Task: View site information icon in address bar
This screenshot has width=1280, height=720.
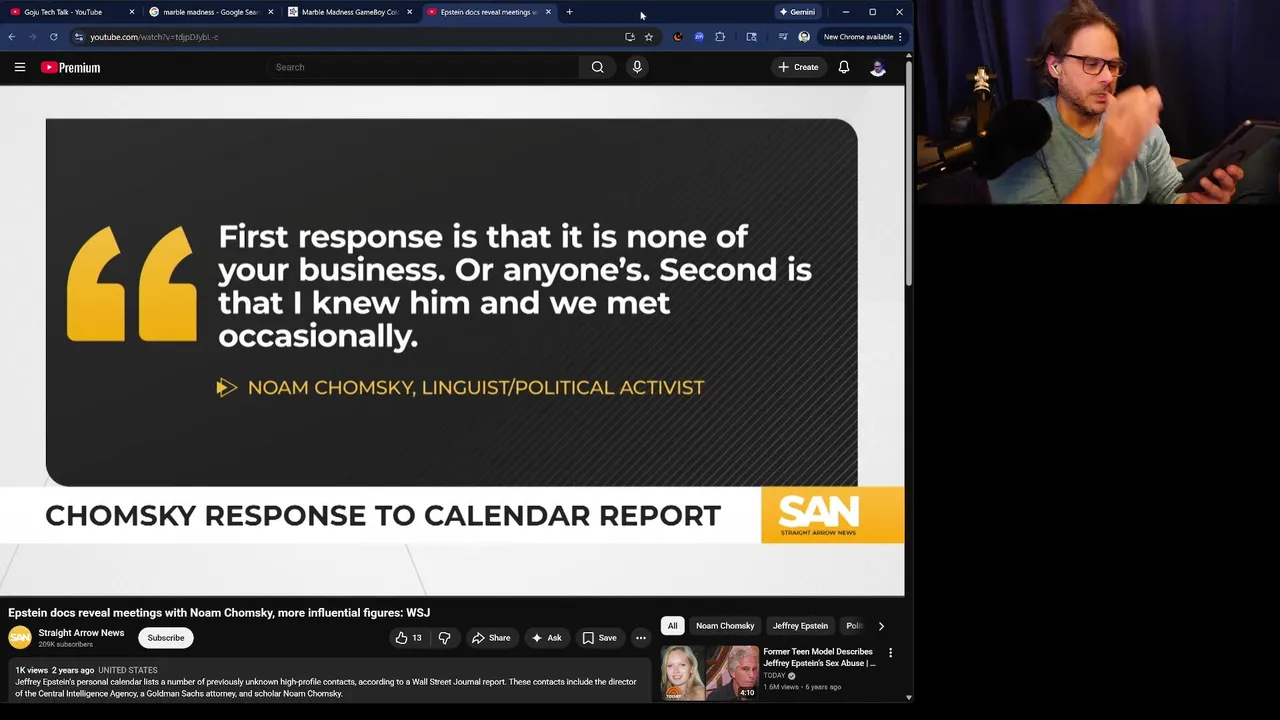Action: [79, 37]
